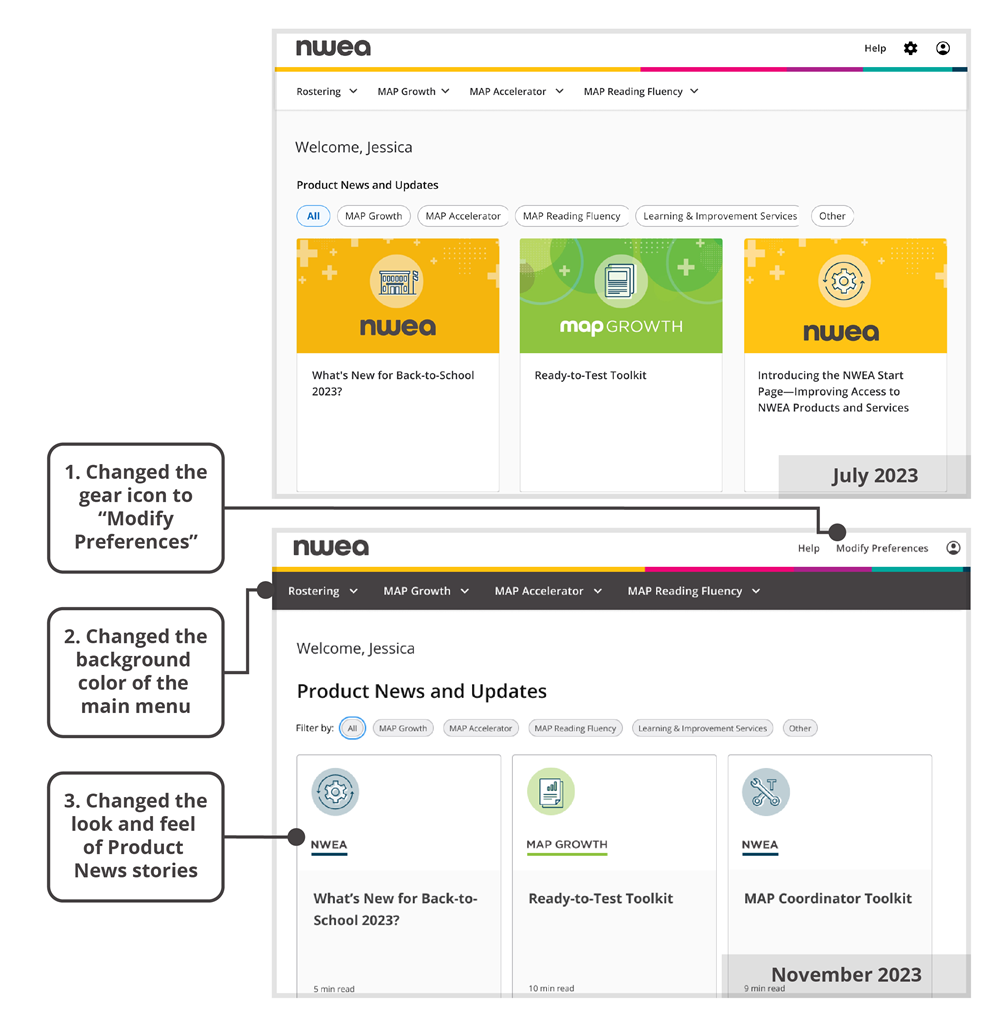Open story Introducing the NWEA Start Page
Viewport: 1000px width, 1027px height.
click(x=833, y=392)
